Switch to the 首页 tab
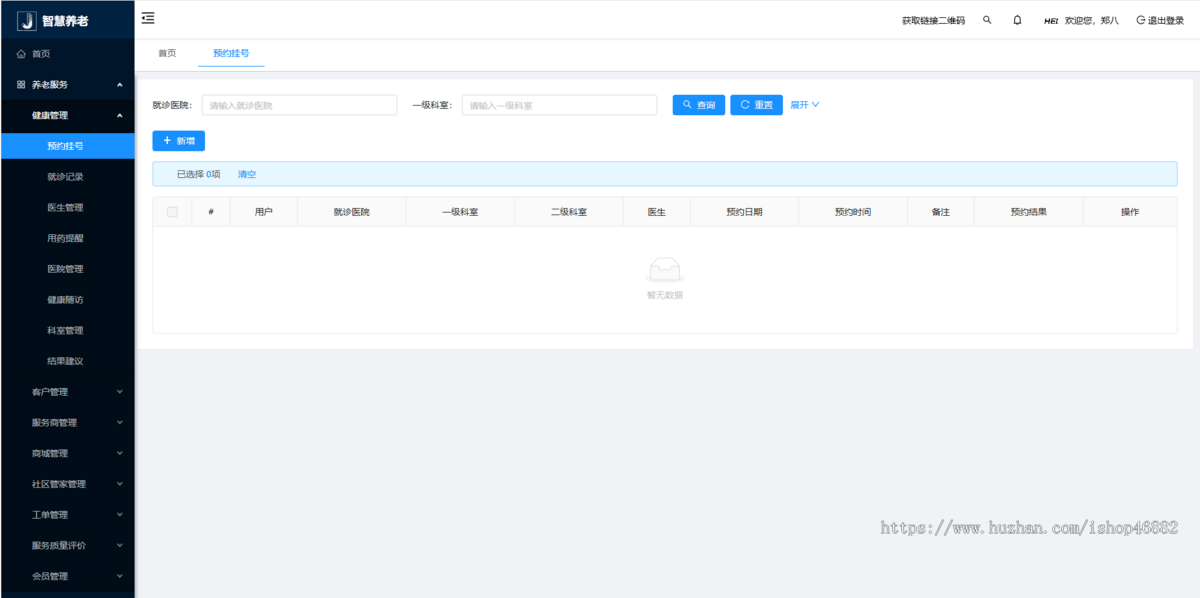The width and height of the screenshot is (1200, 598). tap(167, 53)
